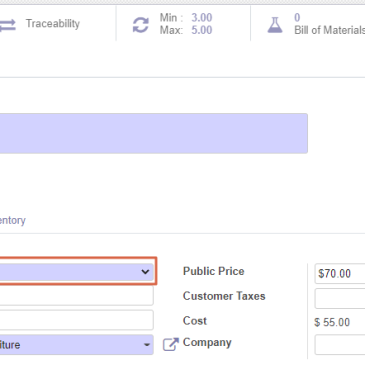Click the reordering rules refresh icon
The width and height of the screenshot is (365, 365).
click(x=141, y=25)
